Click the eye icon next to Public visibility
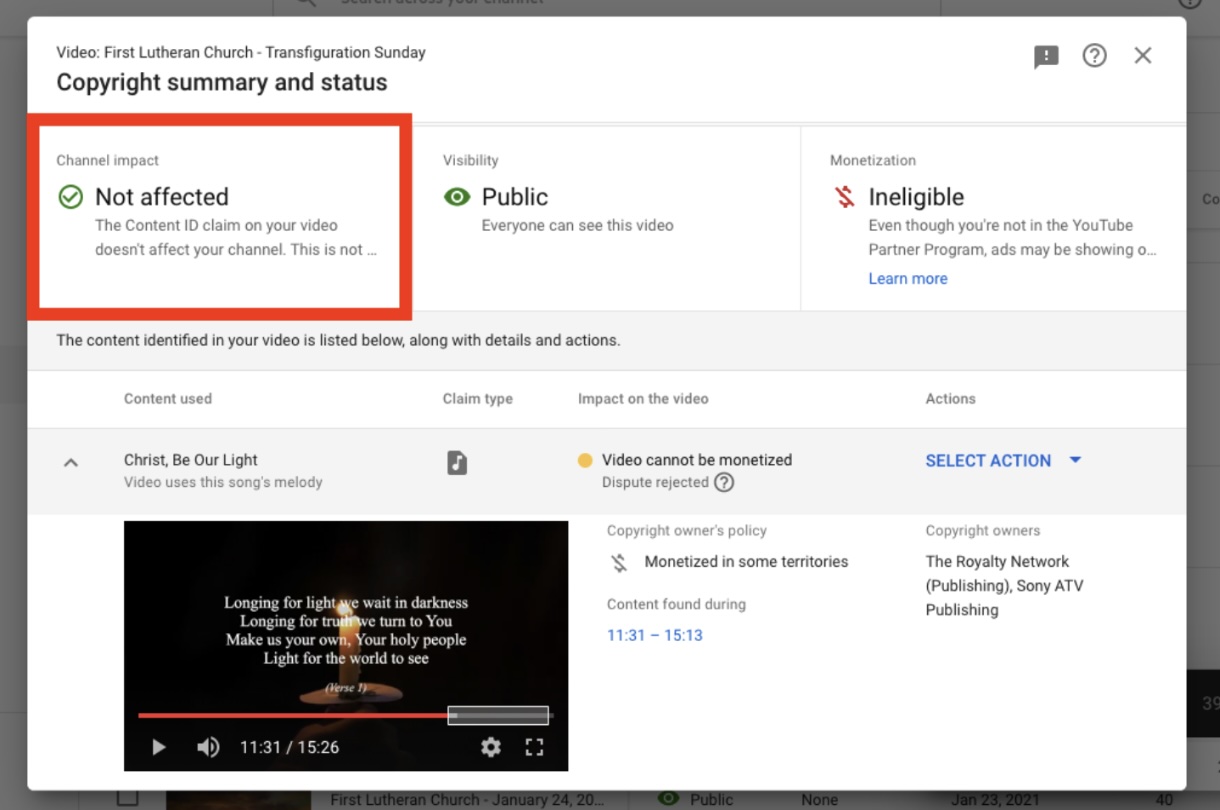The width and height of the screenshot is (1220, 810). click(x=457, y=197)
